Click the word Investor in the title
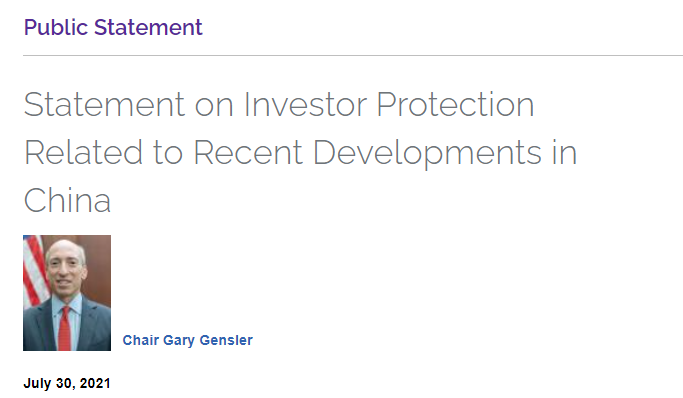The height and width of the screenshot is (398, 683). 305,105
